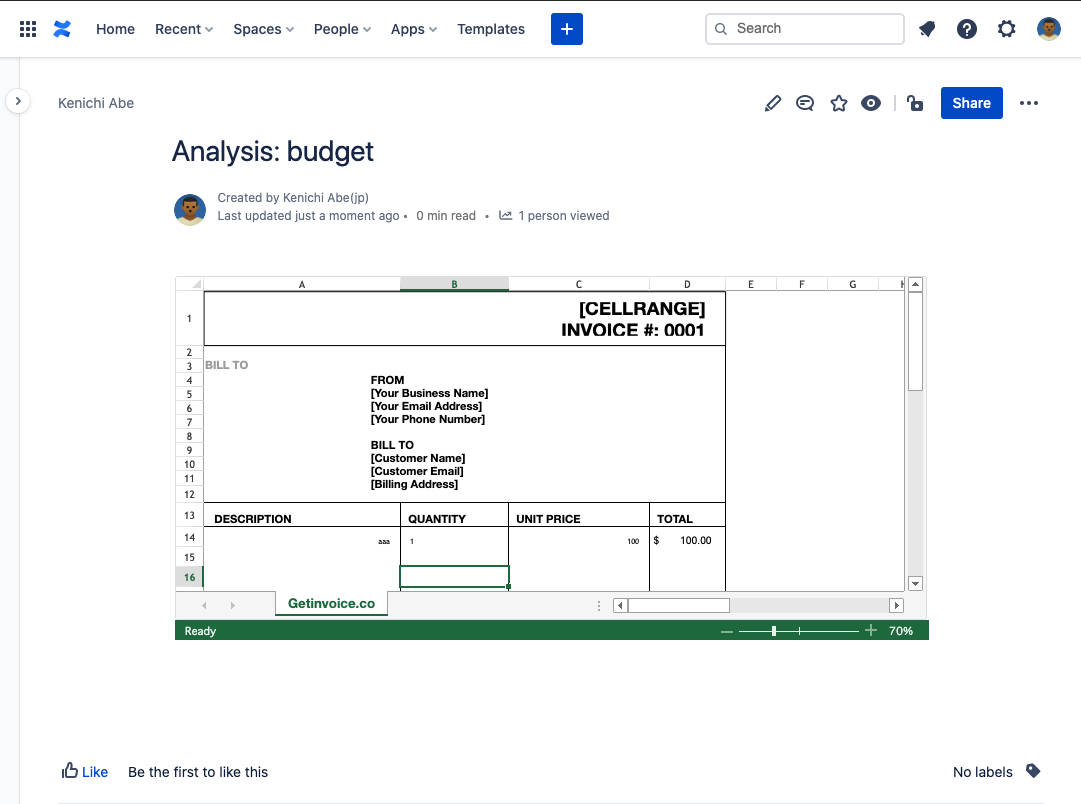
Task: Edit the page with pencil icon
Action: click(x=772, y=103)
